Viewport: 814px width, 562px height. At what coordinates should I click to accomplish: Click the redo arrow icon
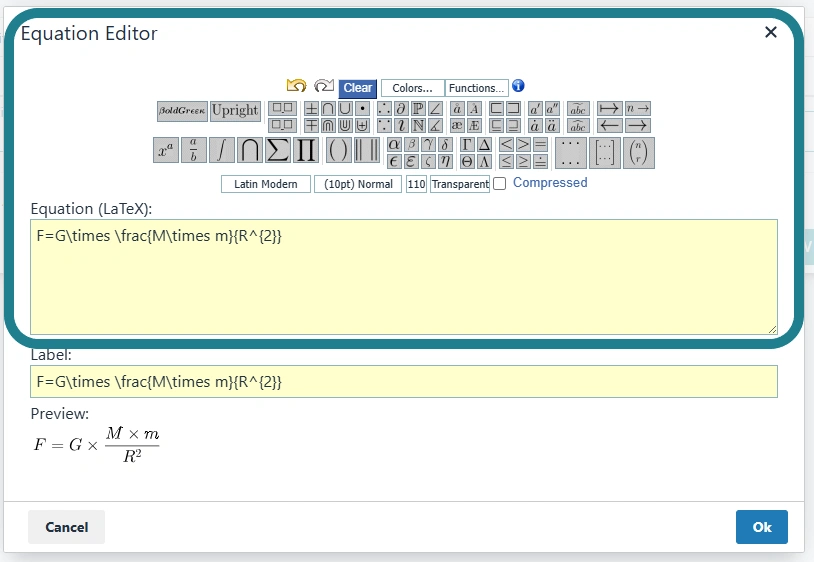(x=324, y=85)
